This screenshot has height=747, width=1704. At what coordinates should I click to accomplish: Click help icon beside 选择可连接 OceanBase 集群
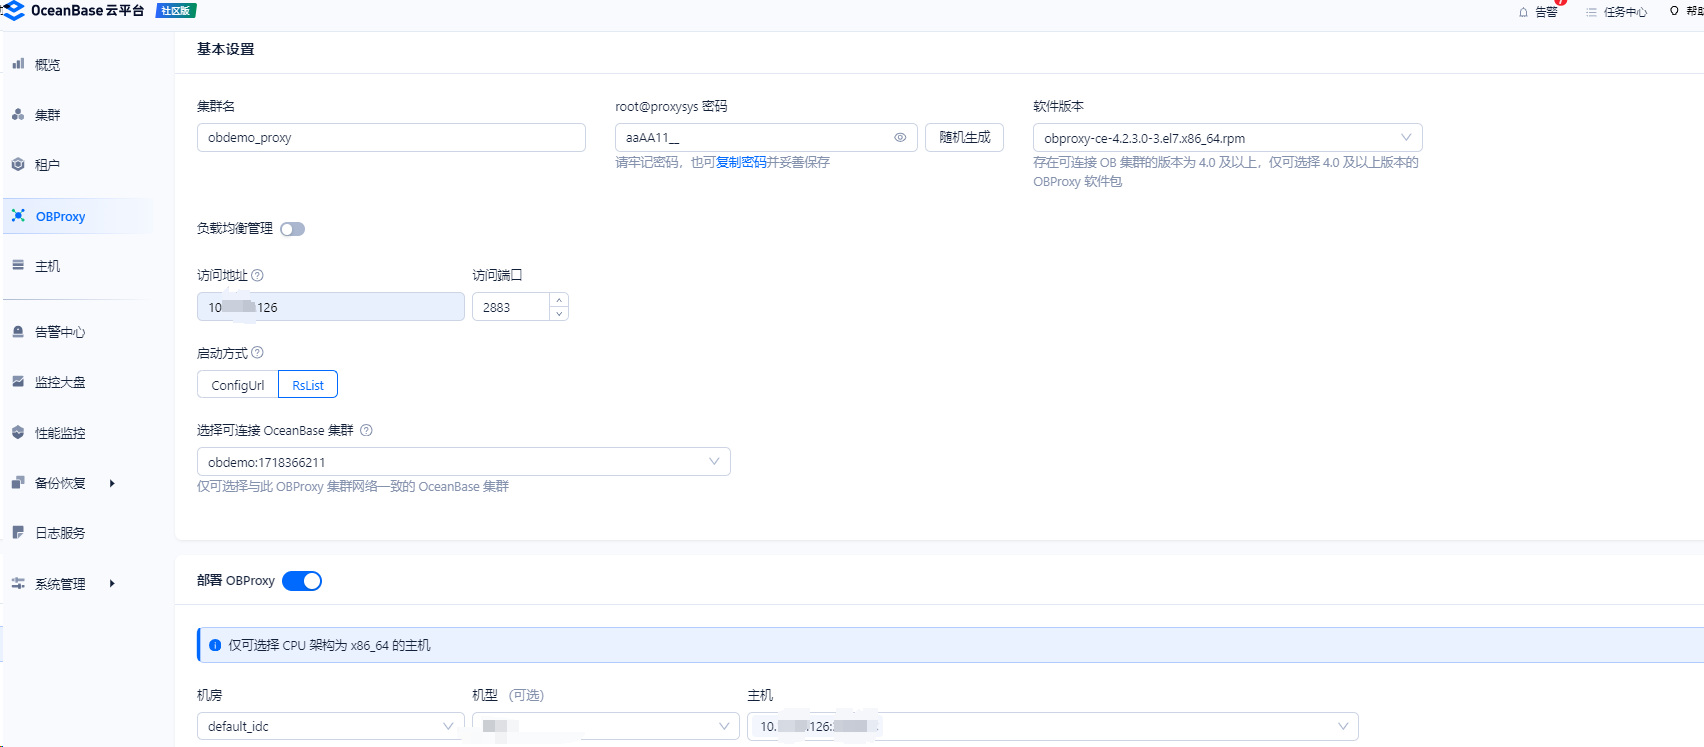pyautogui.click(x=366, y=430)
